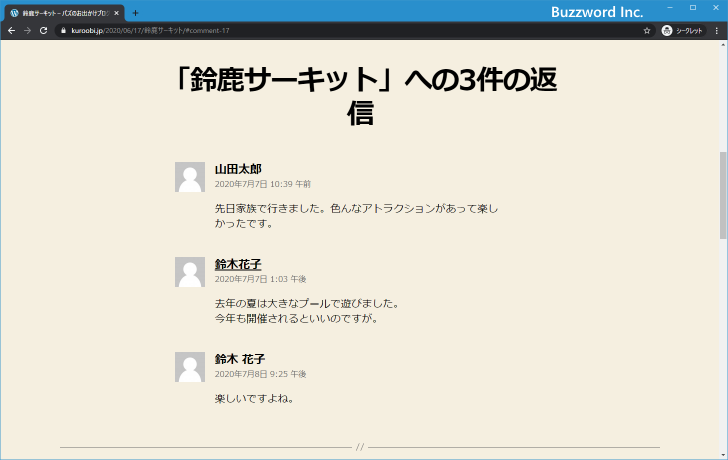Open a new tab with the plus button
Image resolution: width=728 pixels, height=460 pixels.
tap(135, 13)
